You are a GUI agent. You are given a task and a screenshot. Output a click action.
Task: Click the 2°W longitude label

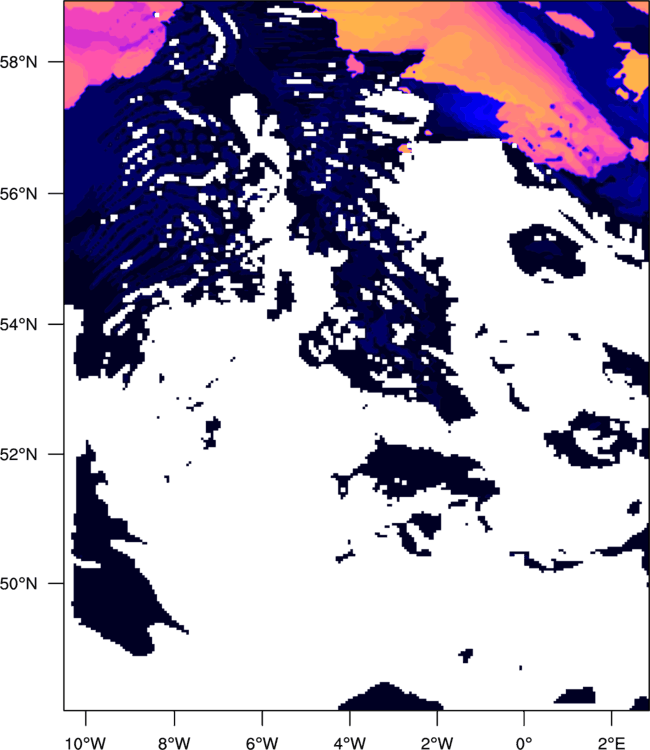pos(437,743)
